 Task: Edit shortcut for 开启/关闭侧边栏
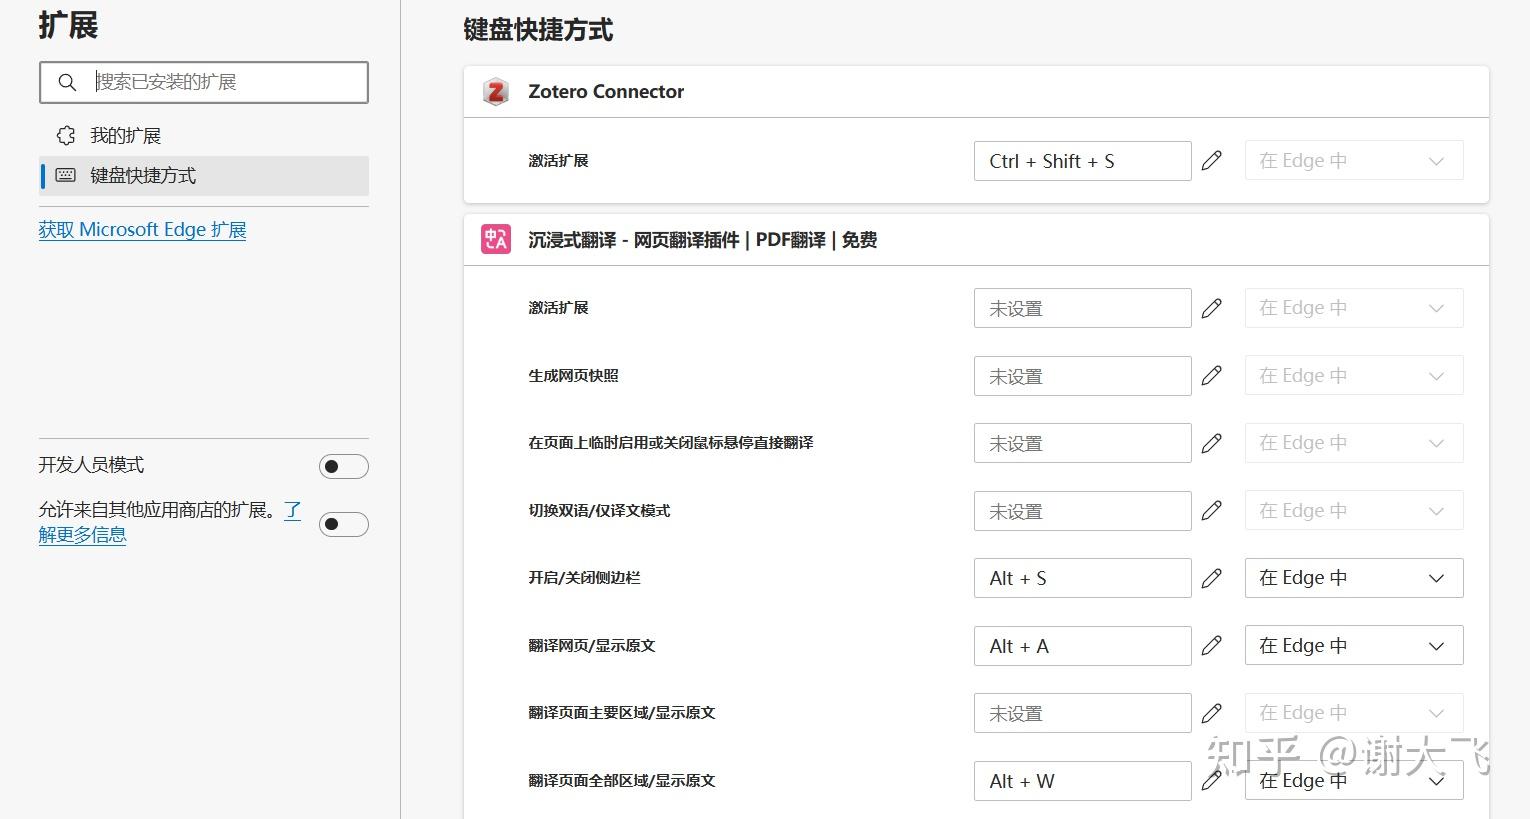click(x=1211, y=578)
